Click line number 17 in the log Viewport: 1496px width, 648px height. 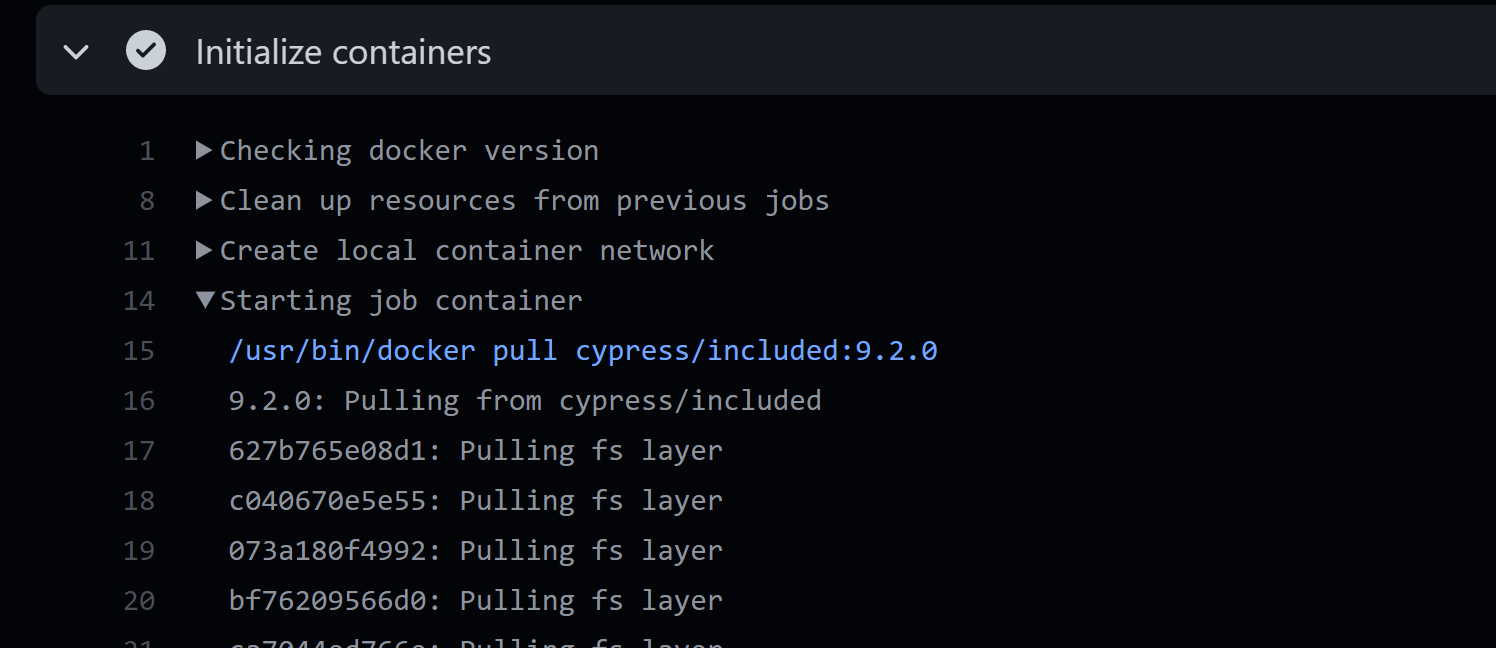click(139, 451)
